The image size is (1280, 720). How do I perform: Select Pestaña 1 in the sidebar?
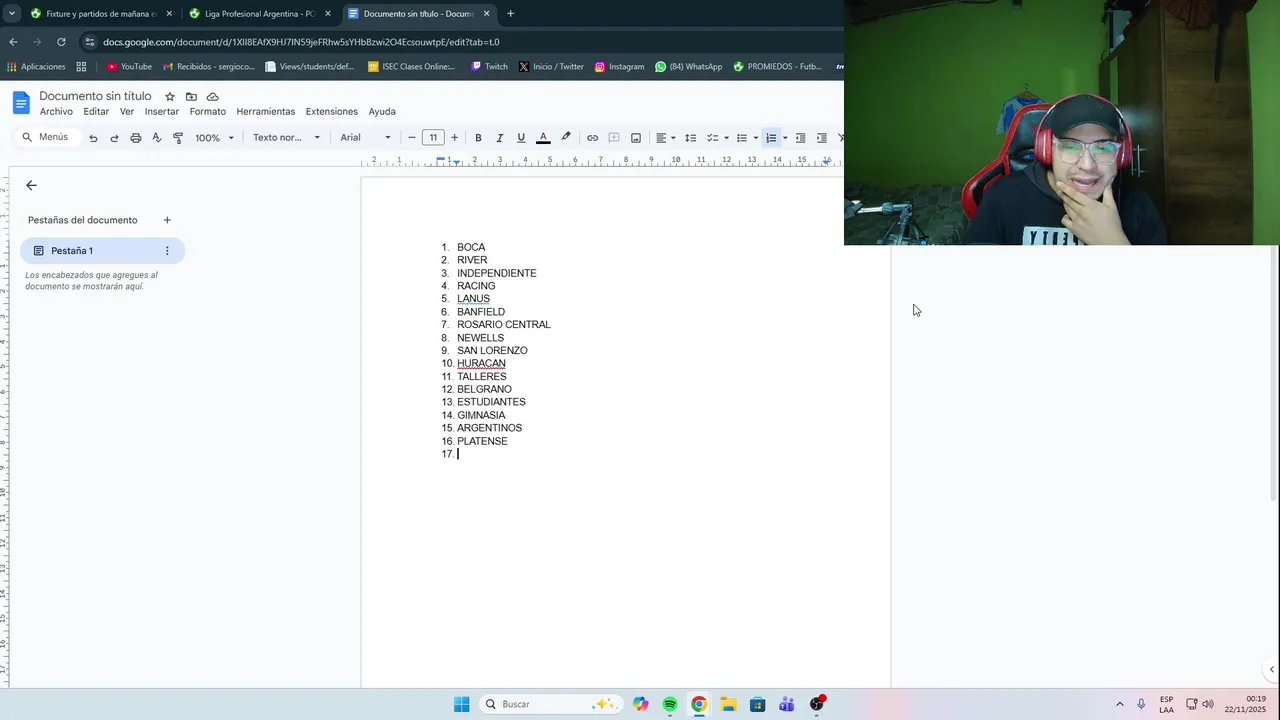pyautogui.click(x=102, y=251)
